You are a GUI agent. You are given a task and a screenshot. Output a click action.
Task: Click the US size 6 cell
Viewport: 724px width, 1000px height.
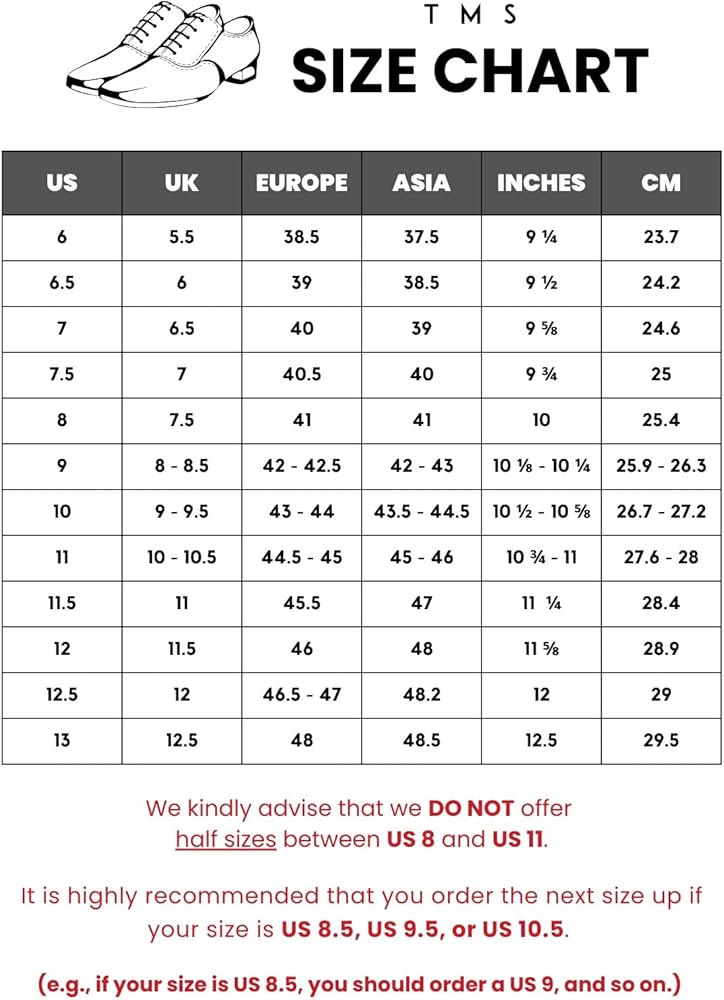click(x=62, y=237)
